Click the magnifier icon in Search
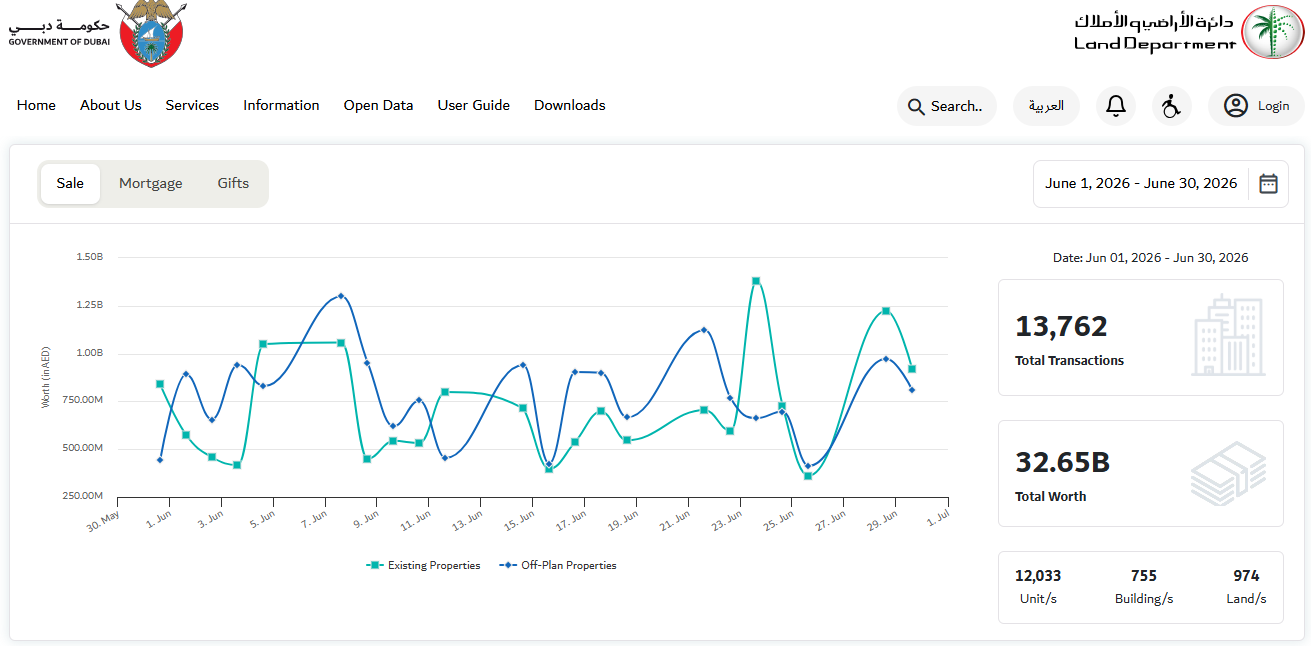1311x646 pixels. click(x=916, y=106)
